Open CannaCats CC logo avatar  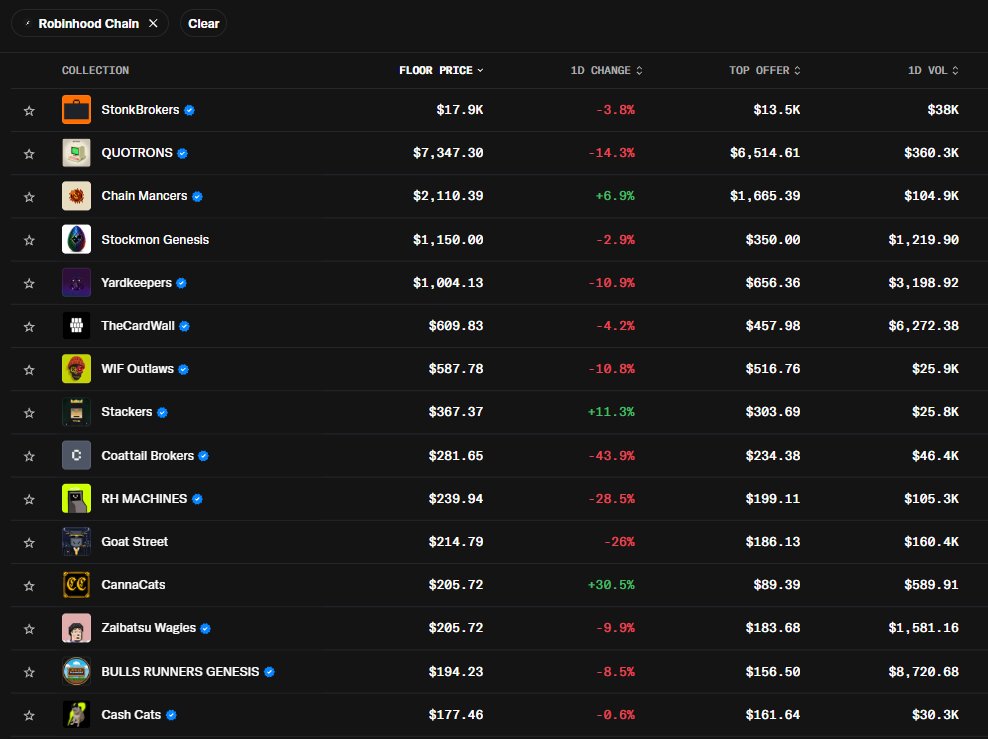pyautogui.click(x=76, y=585)
